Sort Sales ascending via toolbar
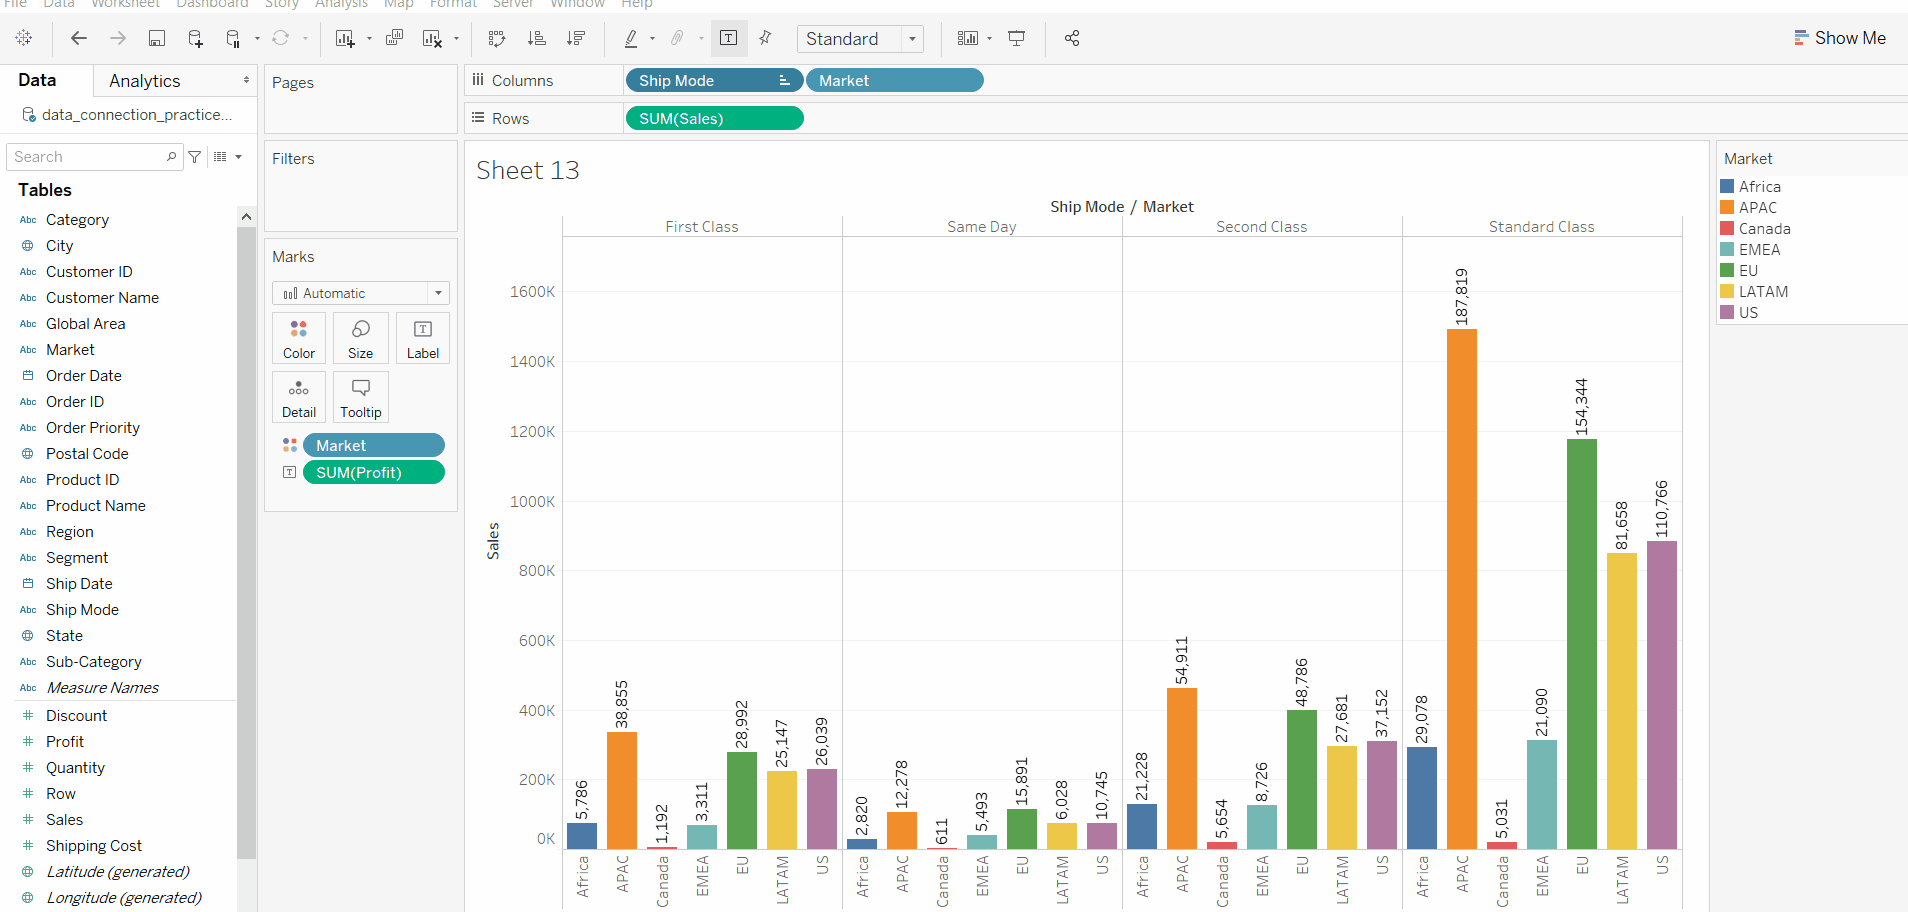This screenshot has width=1908, height=912. pos(537,38)
